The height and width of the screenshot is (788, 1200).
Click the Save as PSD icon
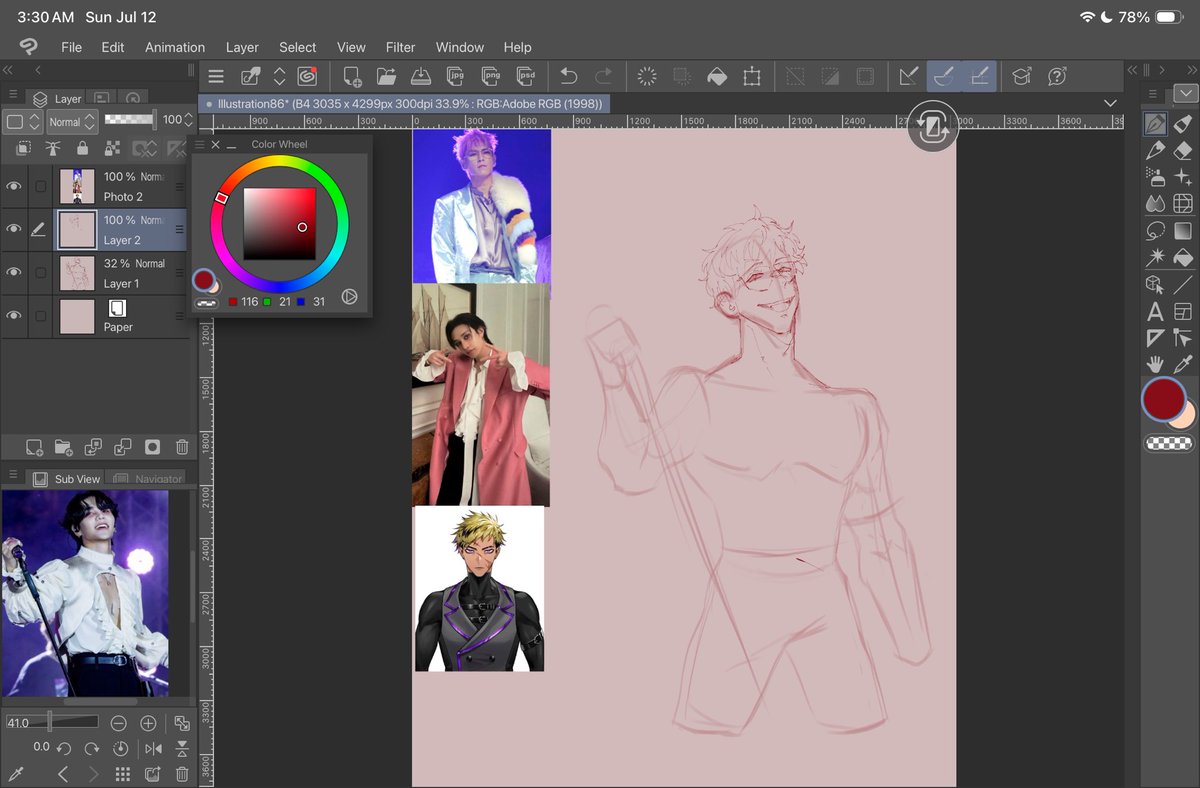point(525,76)
